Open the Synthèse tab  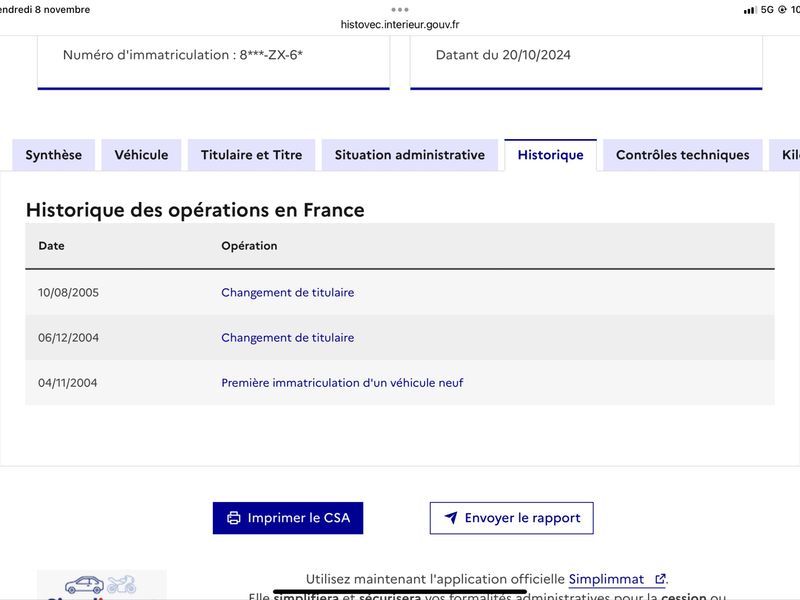[54, 155]
